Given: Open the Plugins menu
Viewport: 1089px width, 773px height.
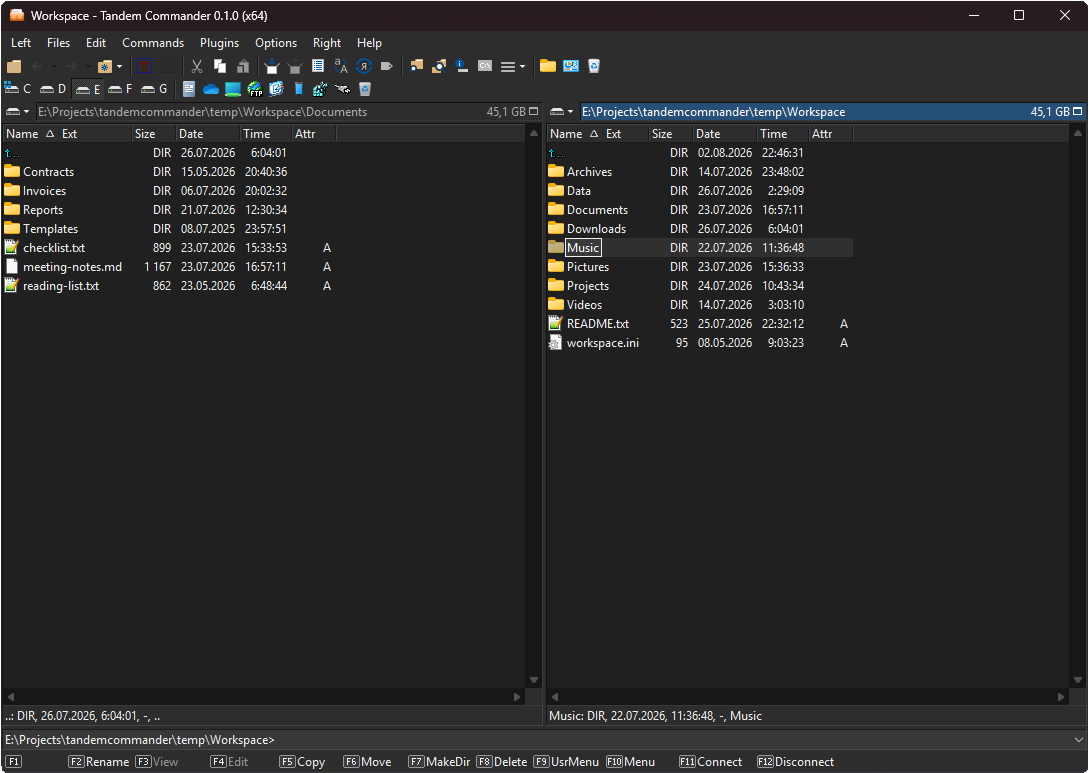Looking at the screenshot, I should [x=219, y=42].
